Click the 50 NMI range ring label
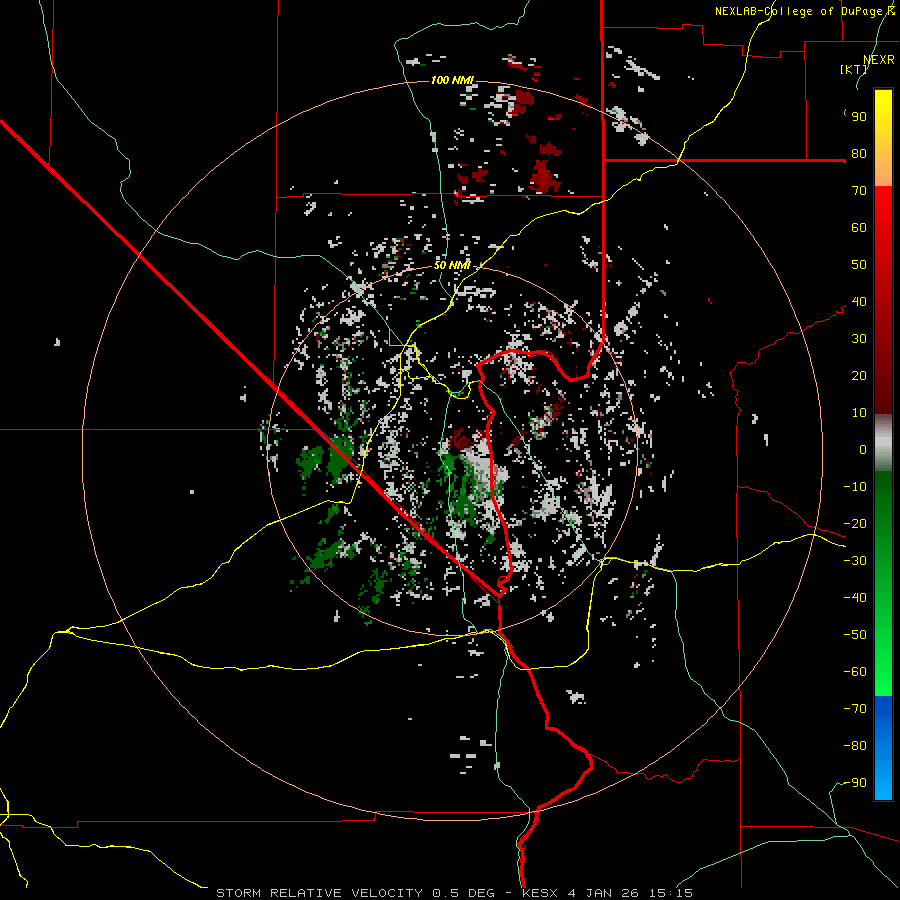Image resolution: width=900 pixels, height=900 pixels. pos(452,265)
